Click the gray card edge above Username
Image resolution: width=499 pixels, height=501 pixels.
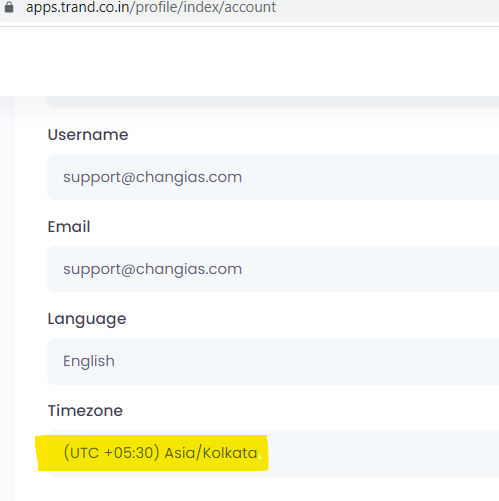[273, 102]
